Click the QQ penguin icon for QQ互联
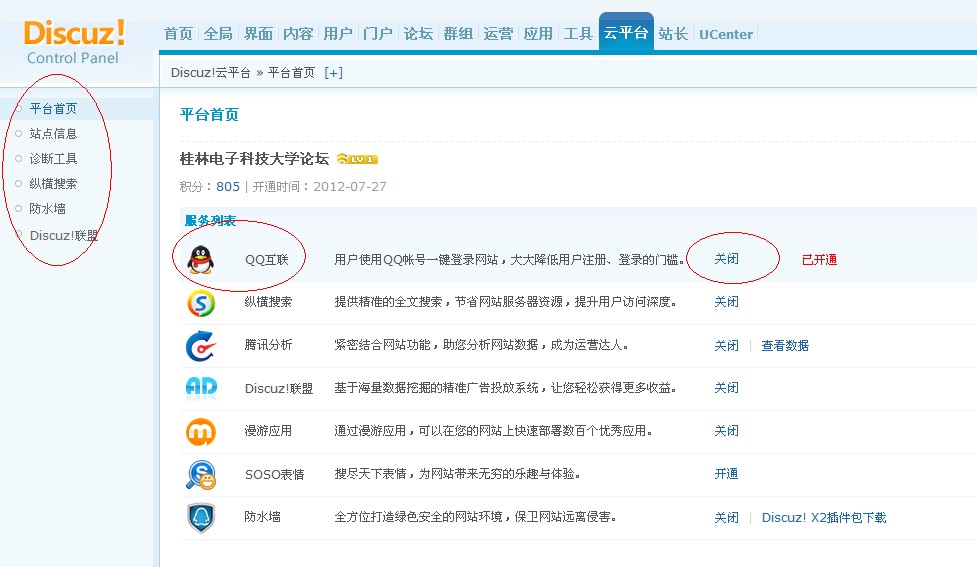Screen dimensions: 977x567 pos(201,259)
